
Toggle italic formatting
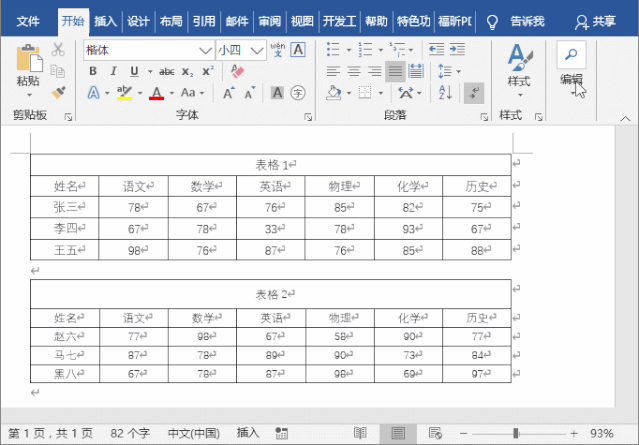(113, 71)
